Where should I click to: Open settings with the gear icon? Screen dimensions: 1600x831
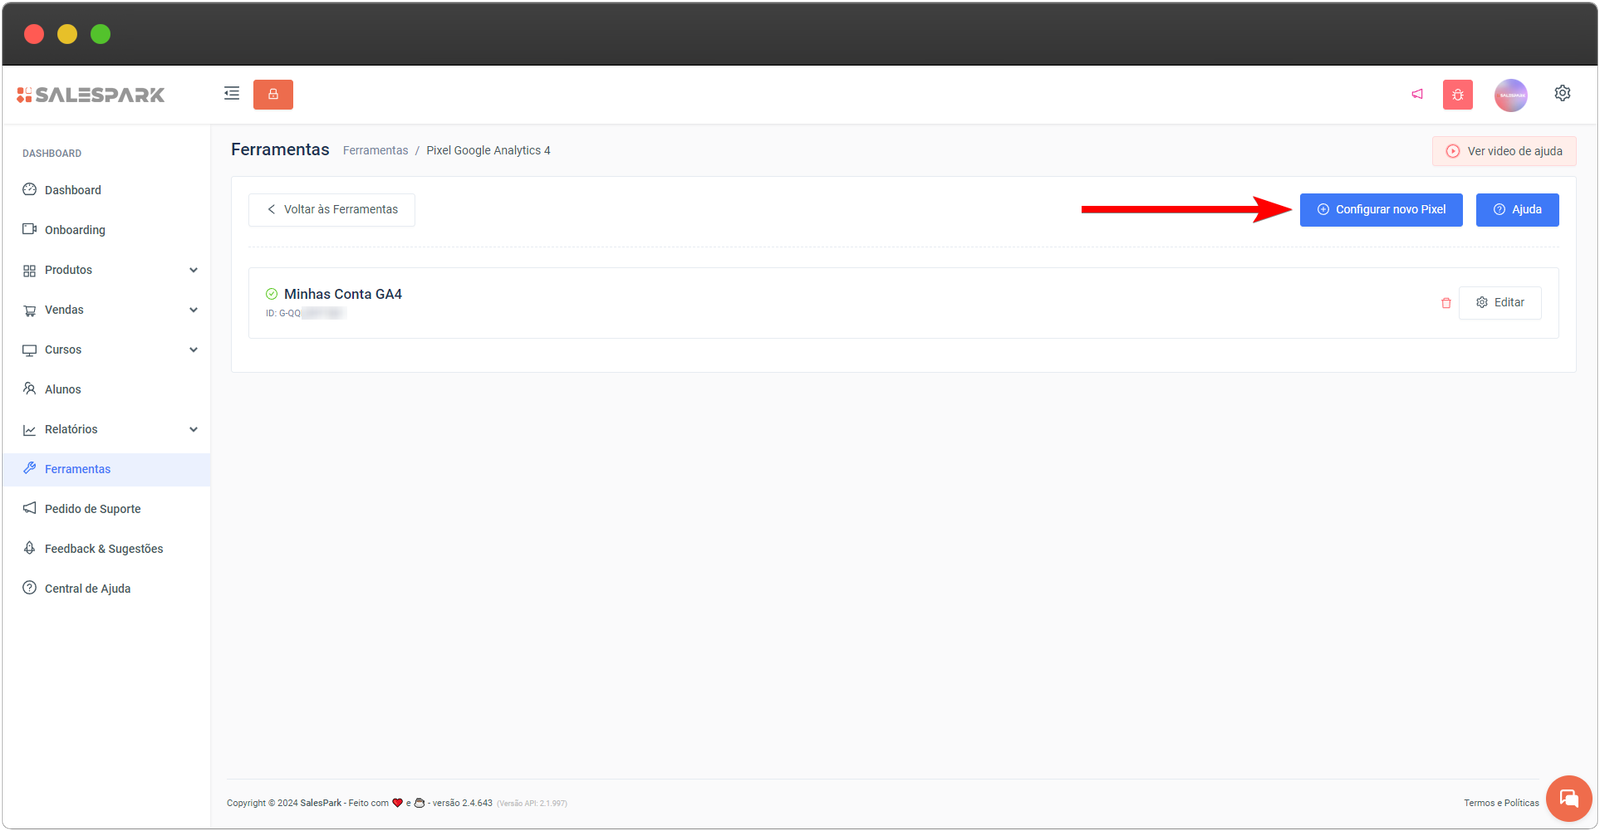tap(1562, 93)
